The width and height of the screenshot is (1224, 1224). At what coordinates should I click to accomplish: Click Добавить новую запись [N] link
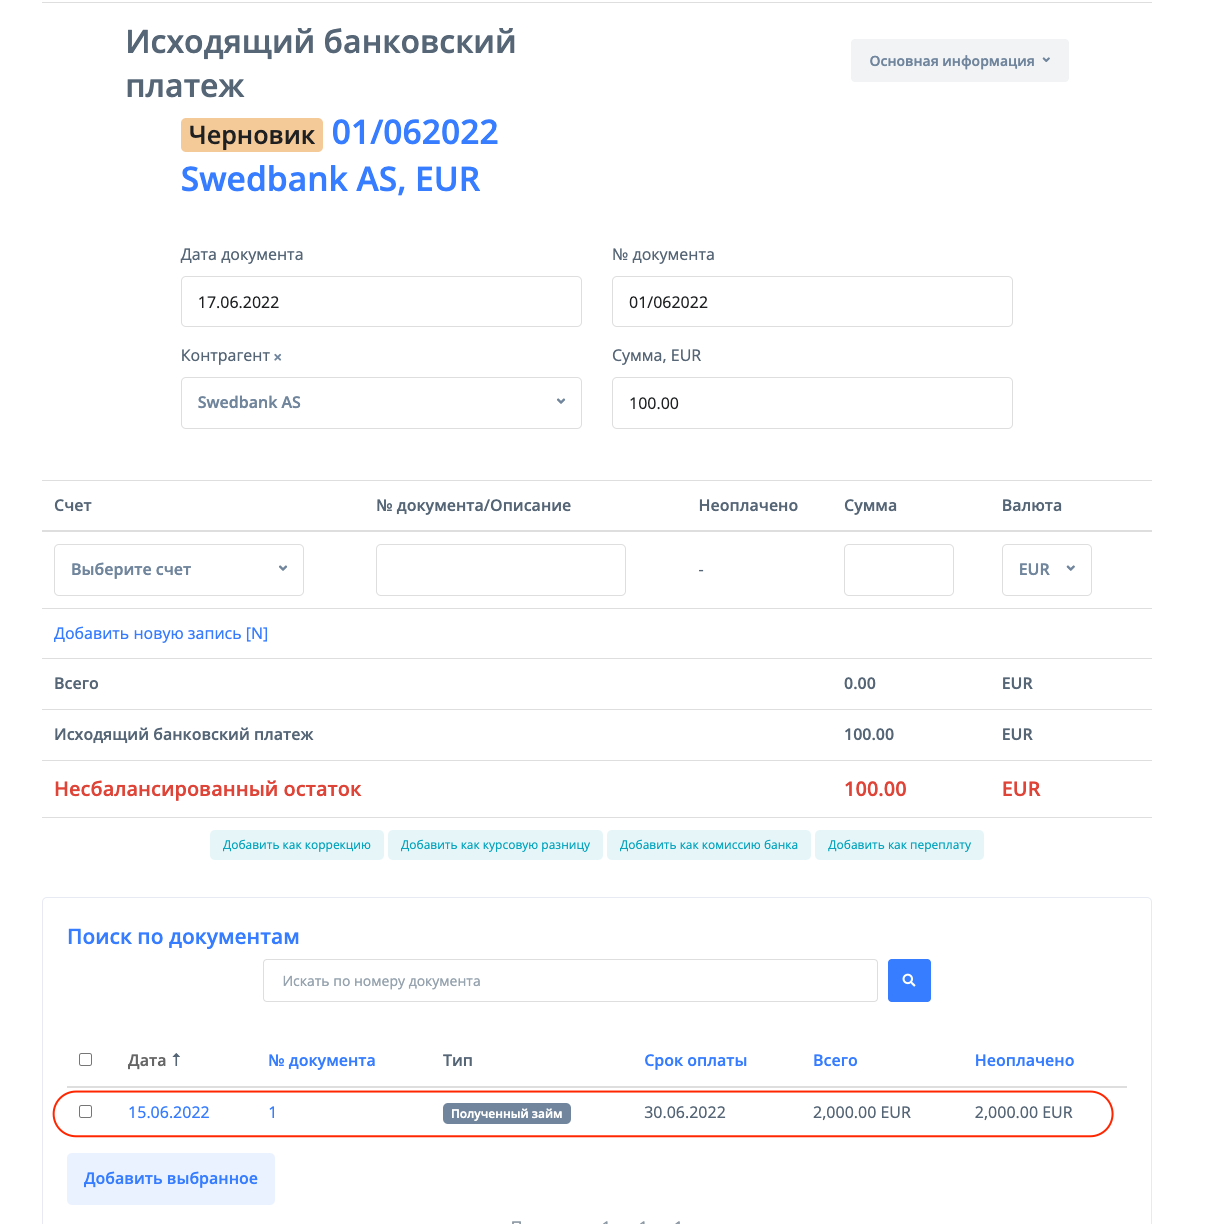161,634
